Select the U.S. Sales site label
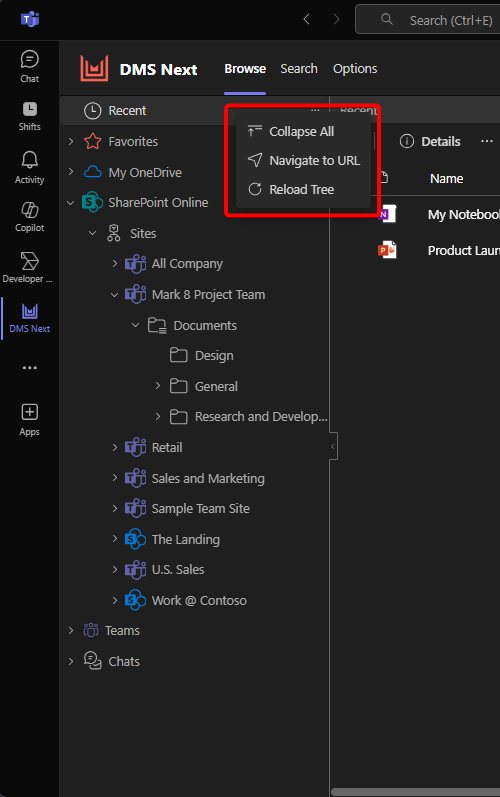The image size is (500, 797). (178, 569)
